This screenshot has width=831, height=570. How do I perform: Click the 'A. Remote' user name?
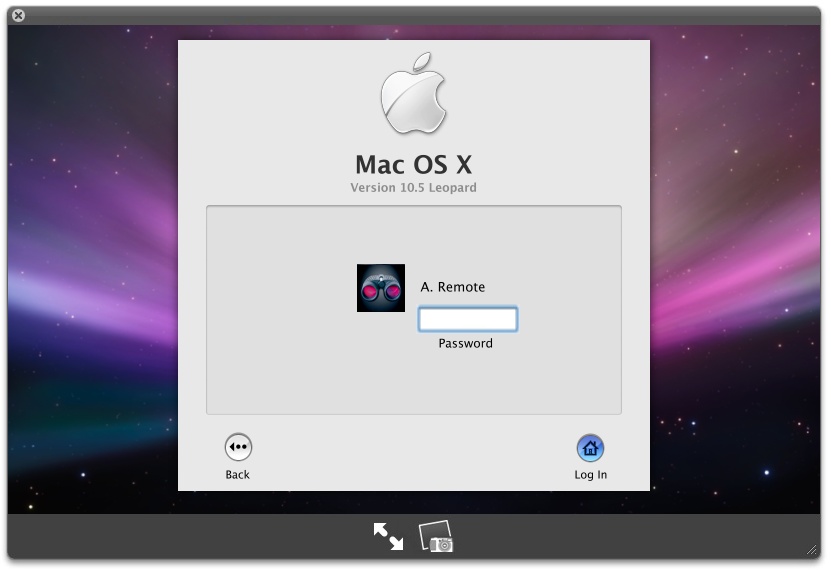453,287
